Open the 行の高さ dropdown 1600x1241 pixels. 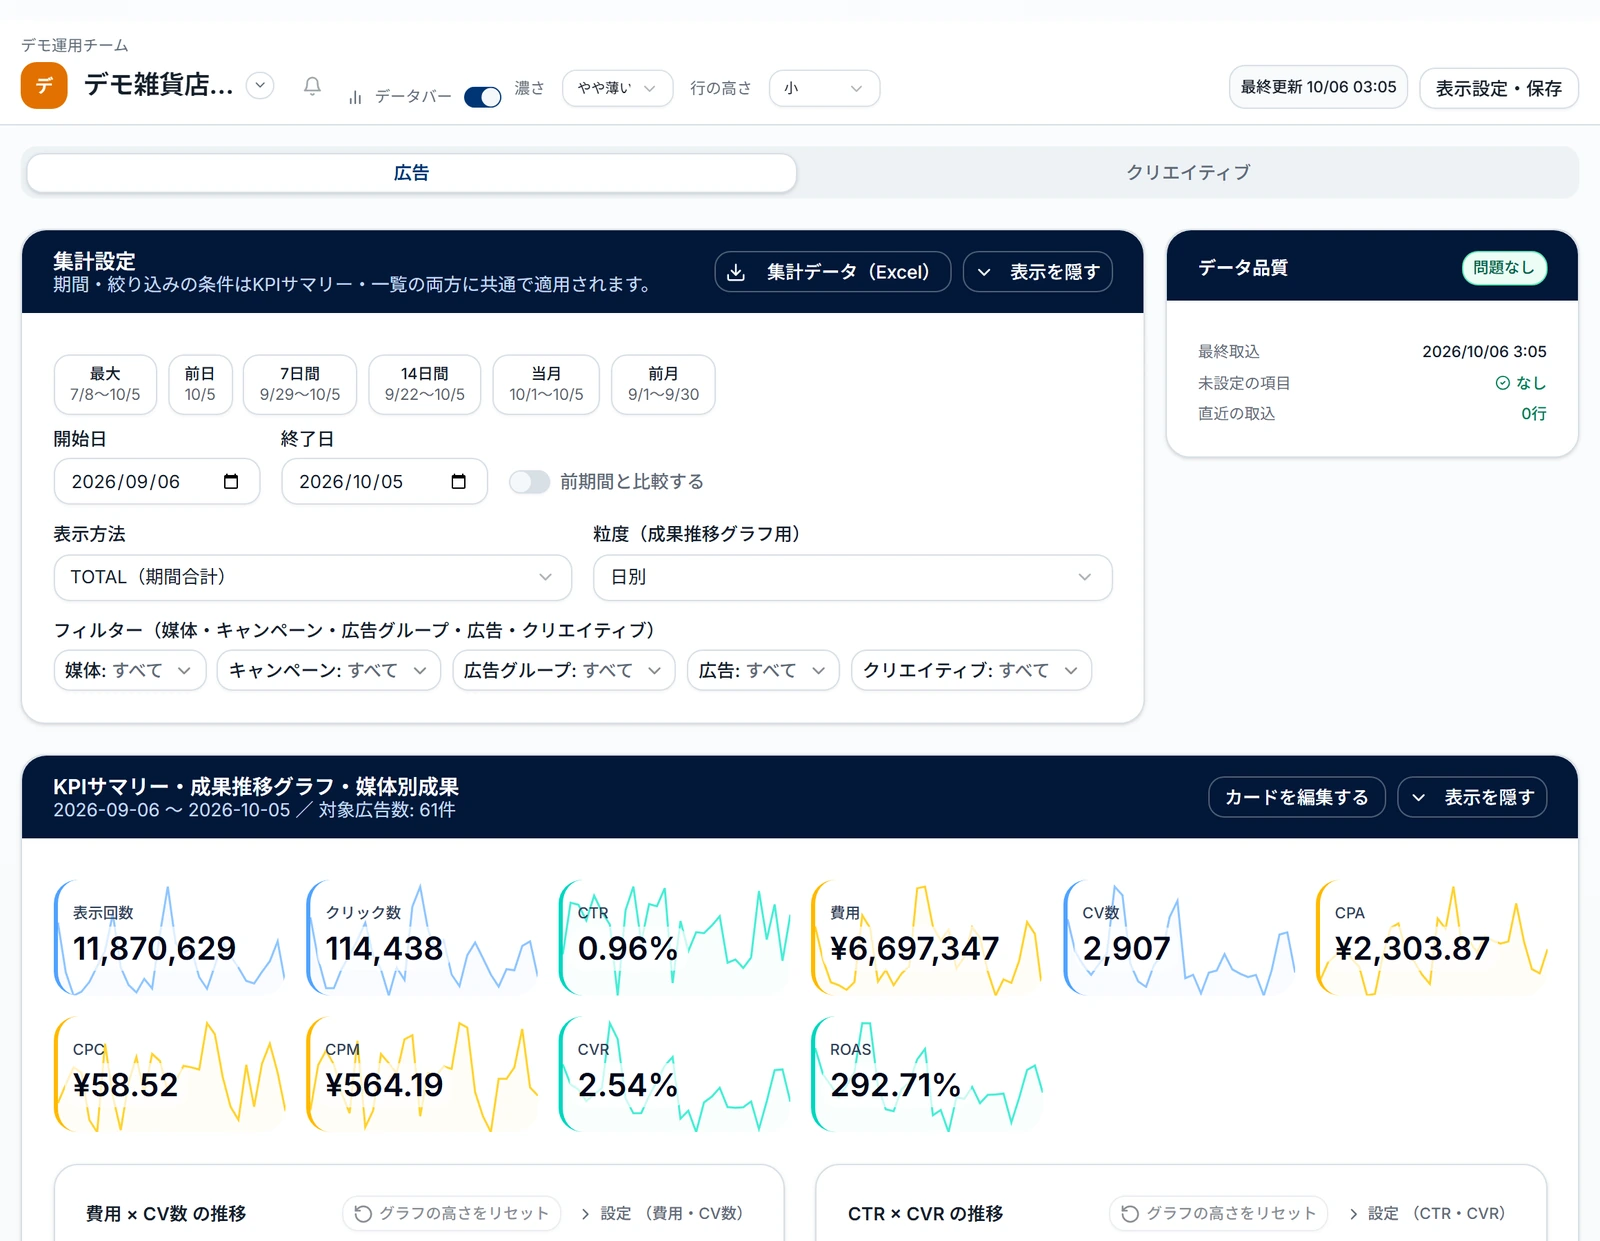[x=824, y=88]
